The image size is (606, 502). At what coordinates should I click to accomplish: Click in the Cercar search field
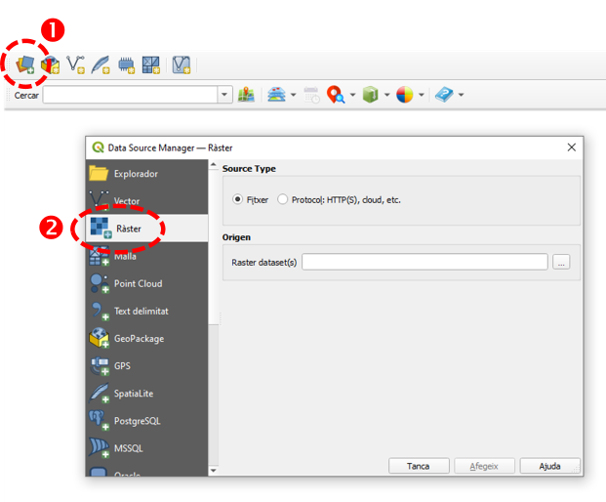pos(130,95)
